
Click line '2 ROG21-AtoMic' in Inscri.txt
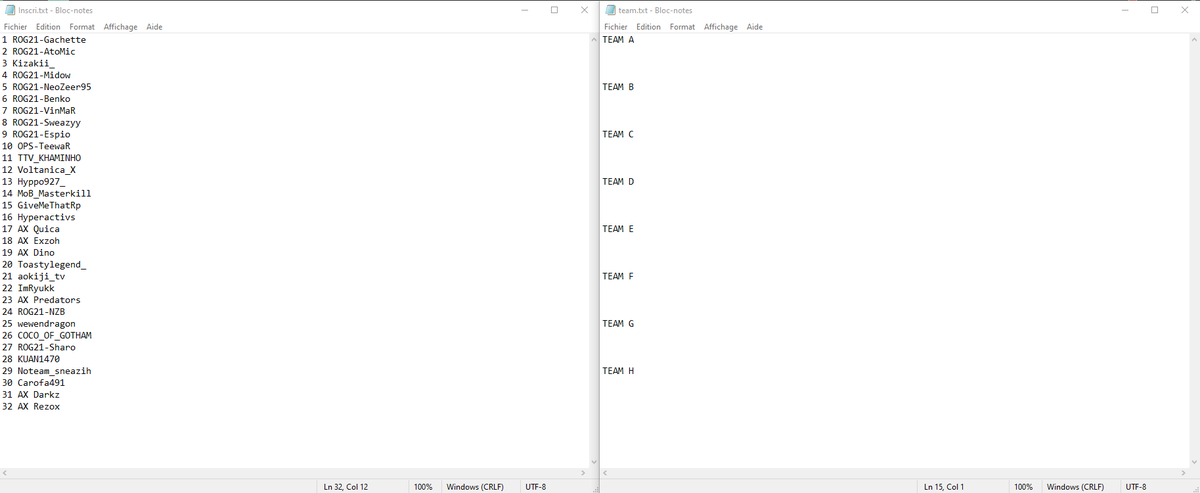(x=39, y=52)
